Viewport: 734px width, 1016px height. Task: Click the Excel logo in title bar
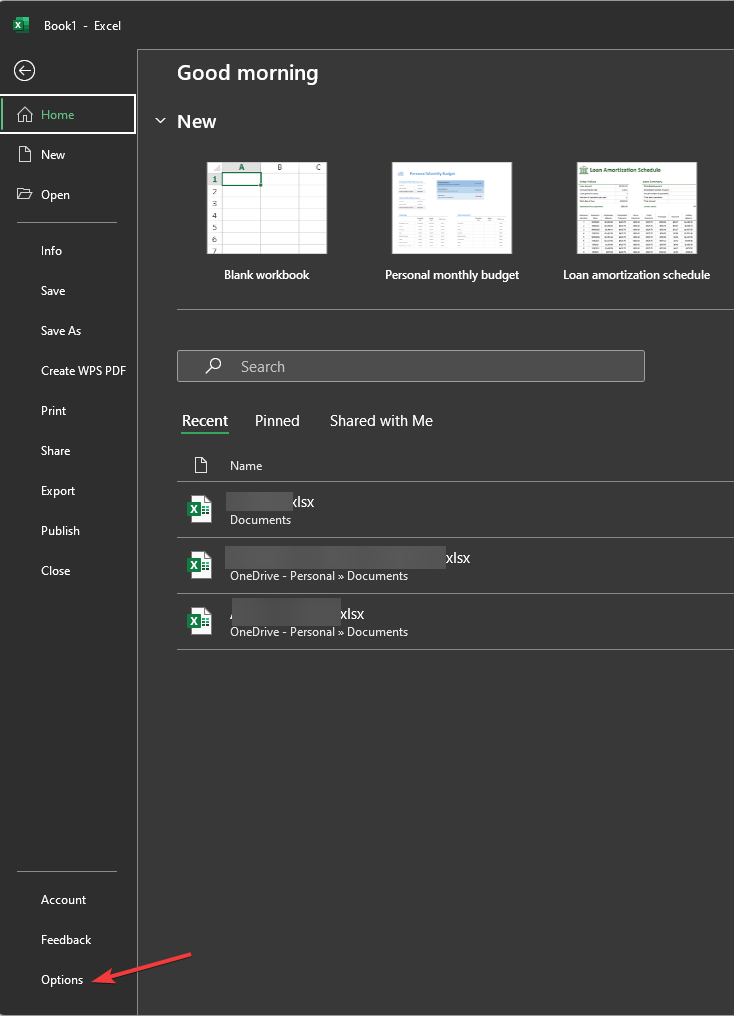click(21, 25)
